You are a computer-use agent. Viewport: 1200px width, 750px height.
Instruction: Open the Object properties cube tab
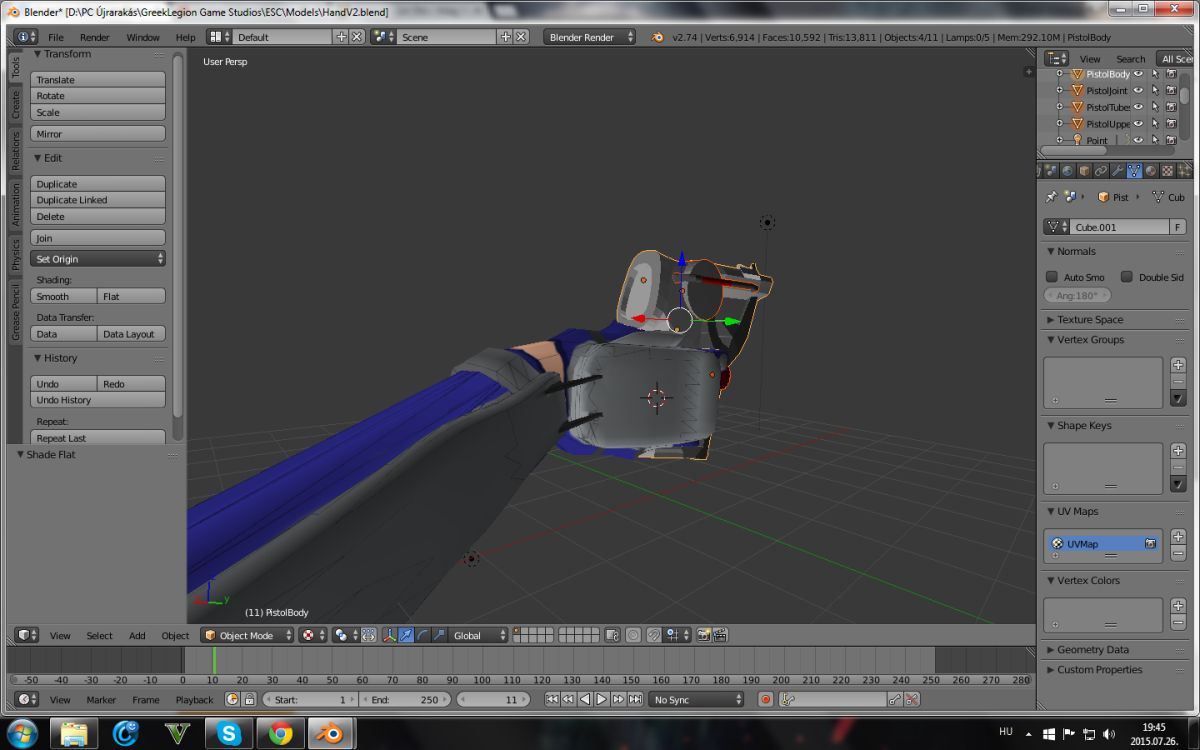click(x=1084, y=171)
